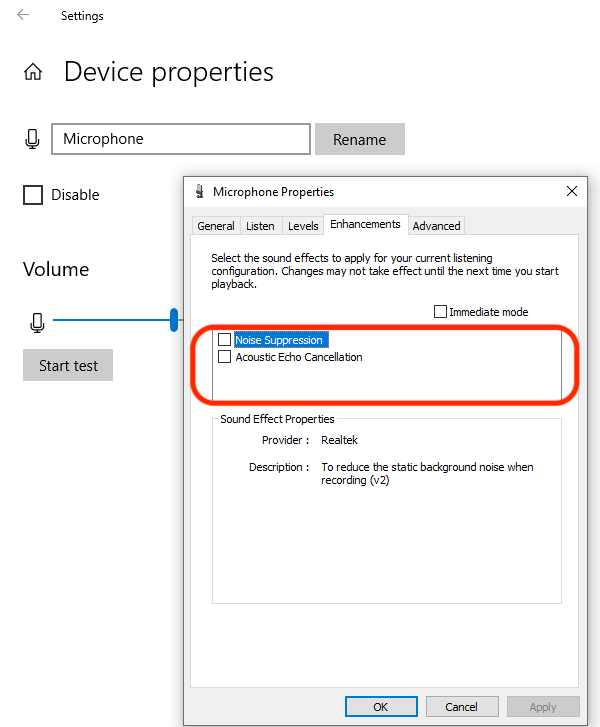Viewport: 600px width, 727px height.
Task: Confirm the dialog with OK
Action: 380,707
